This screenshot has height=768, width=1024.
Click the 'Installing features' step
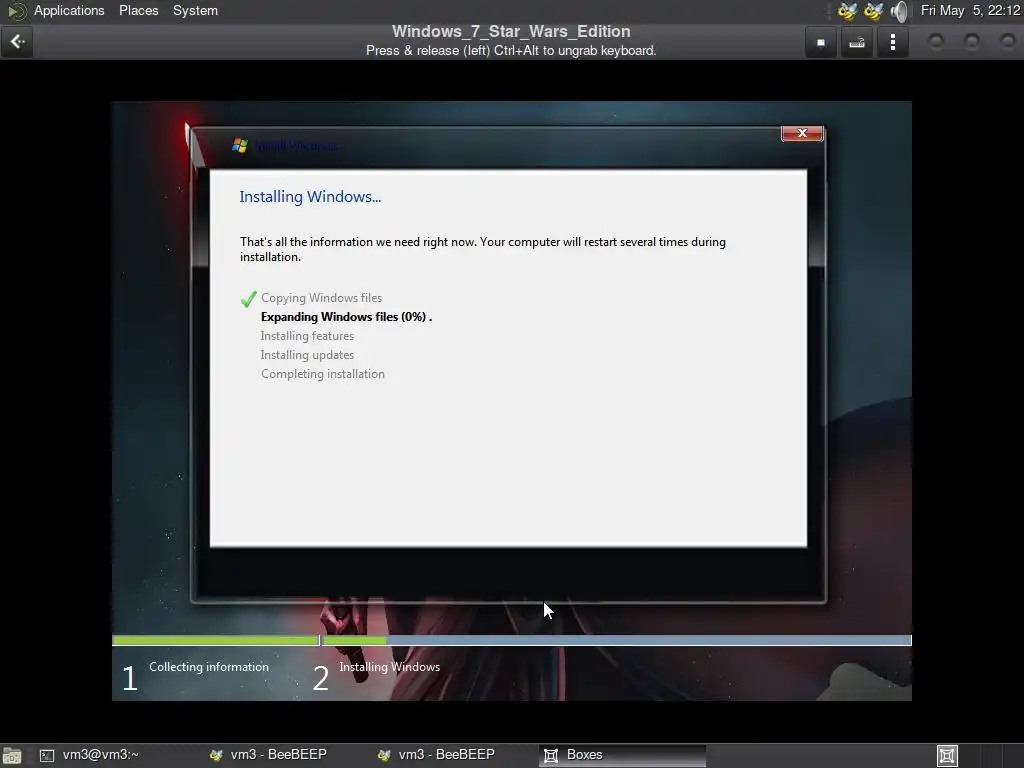point(307,336)
